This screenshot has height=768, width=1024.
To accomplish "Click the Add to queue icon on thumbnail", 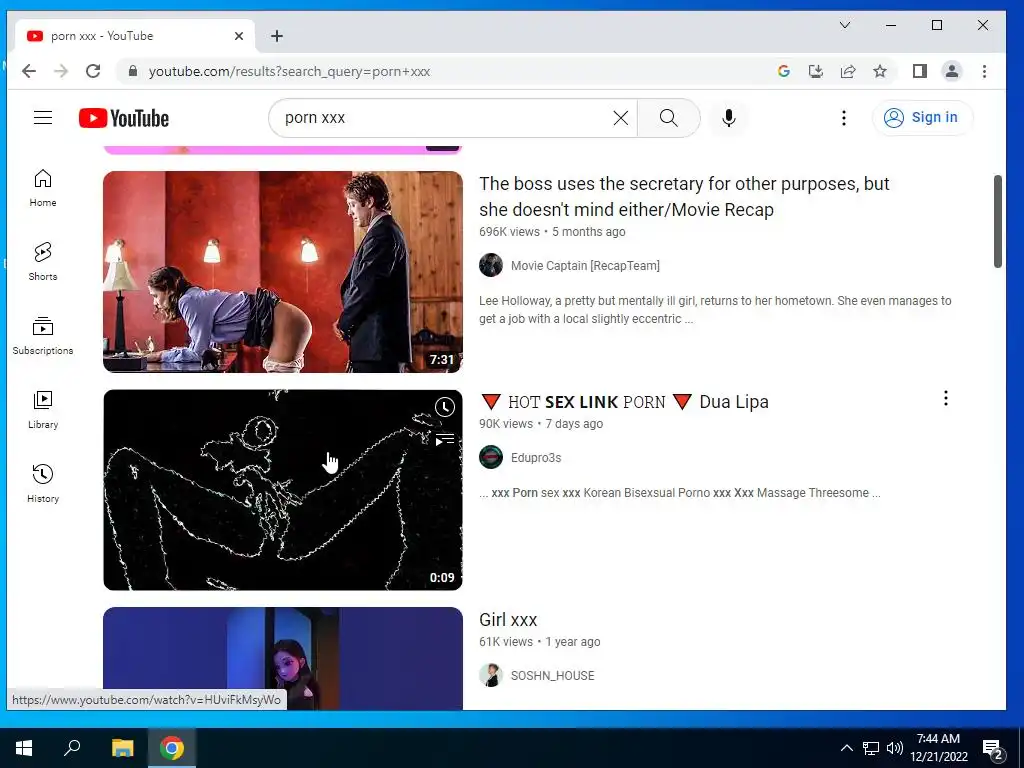I will coord(445,439).
